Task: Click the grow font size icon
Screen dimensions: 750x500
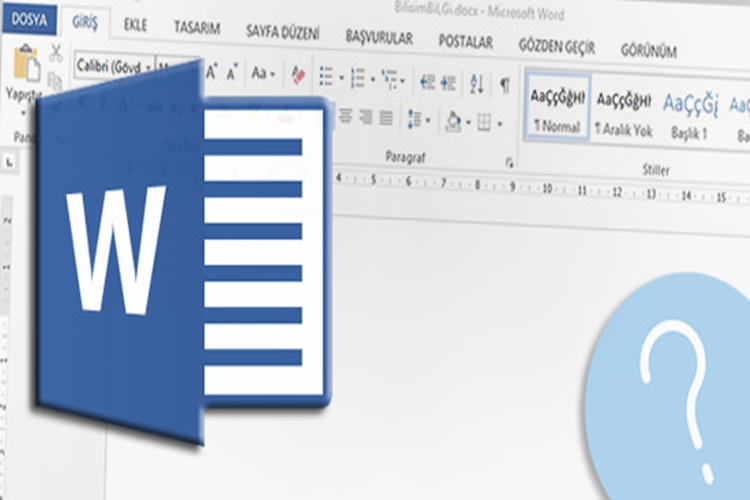Action: [212, 72]
